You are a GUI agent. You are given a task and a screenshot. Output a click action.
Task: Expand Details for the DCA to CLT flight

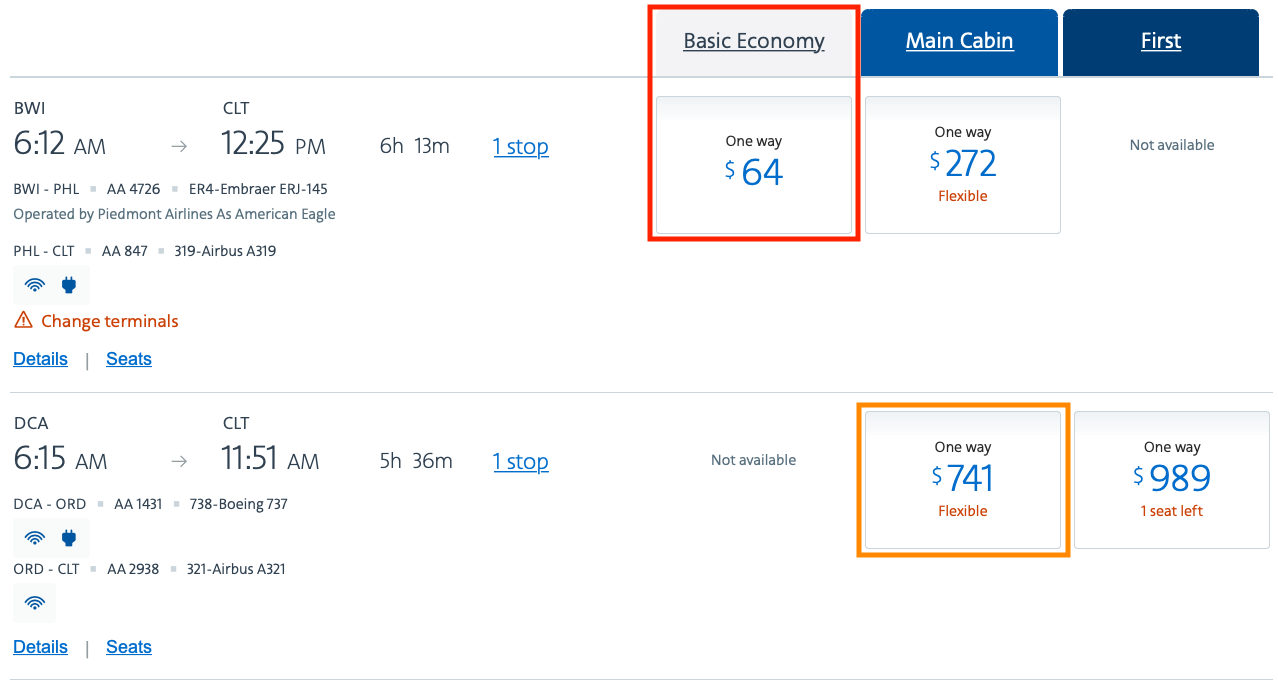pos(41,647)
